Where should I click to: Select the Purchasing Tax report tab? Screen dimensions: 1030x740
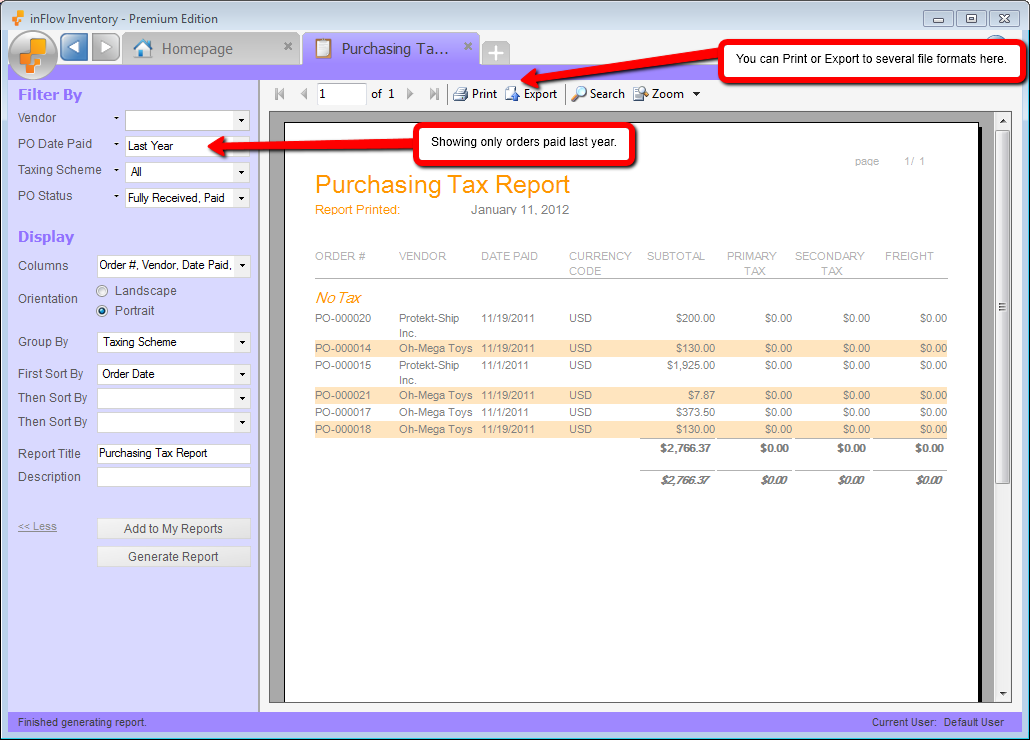[x=392, y=49]
